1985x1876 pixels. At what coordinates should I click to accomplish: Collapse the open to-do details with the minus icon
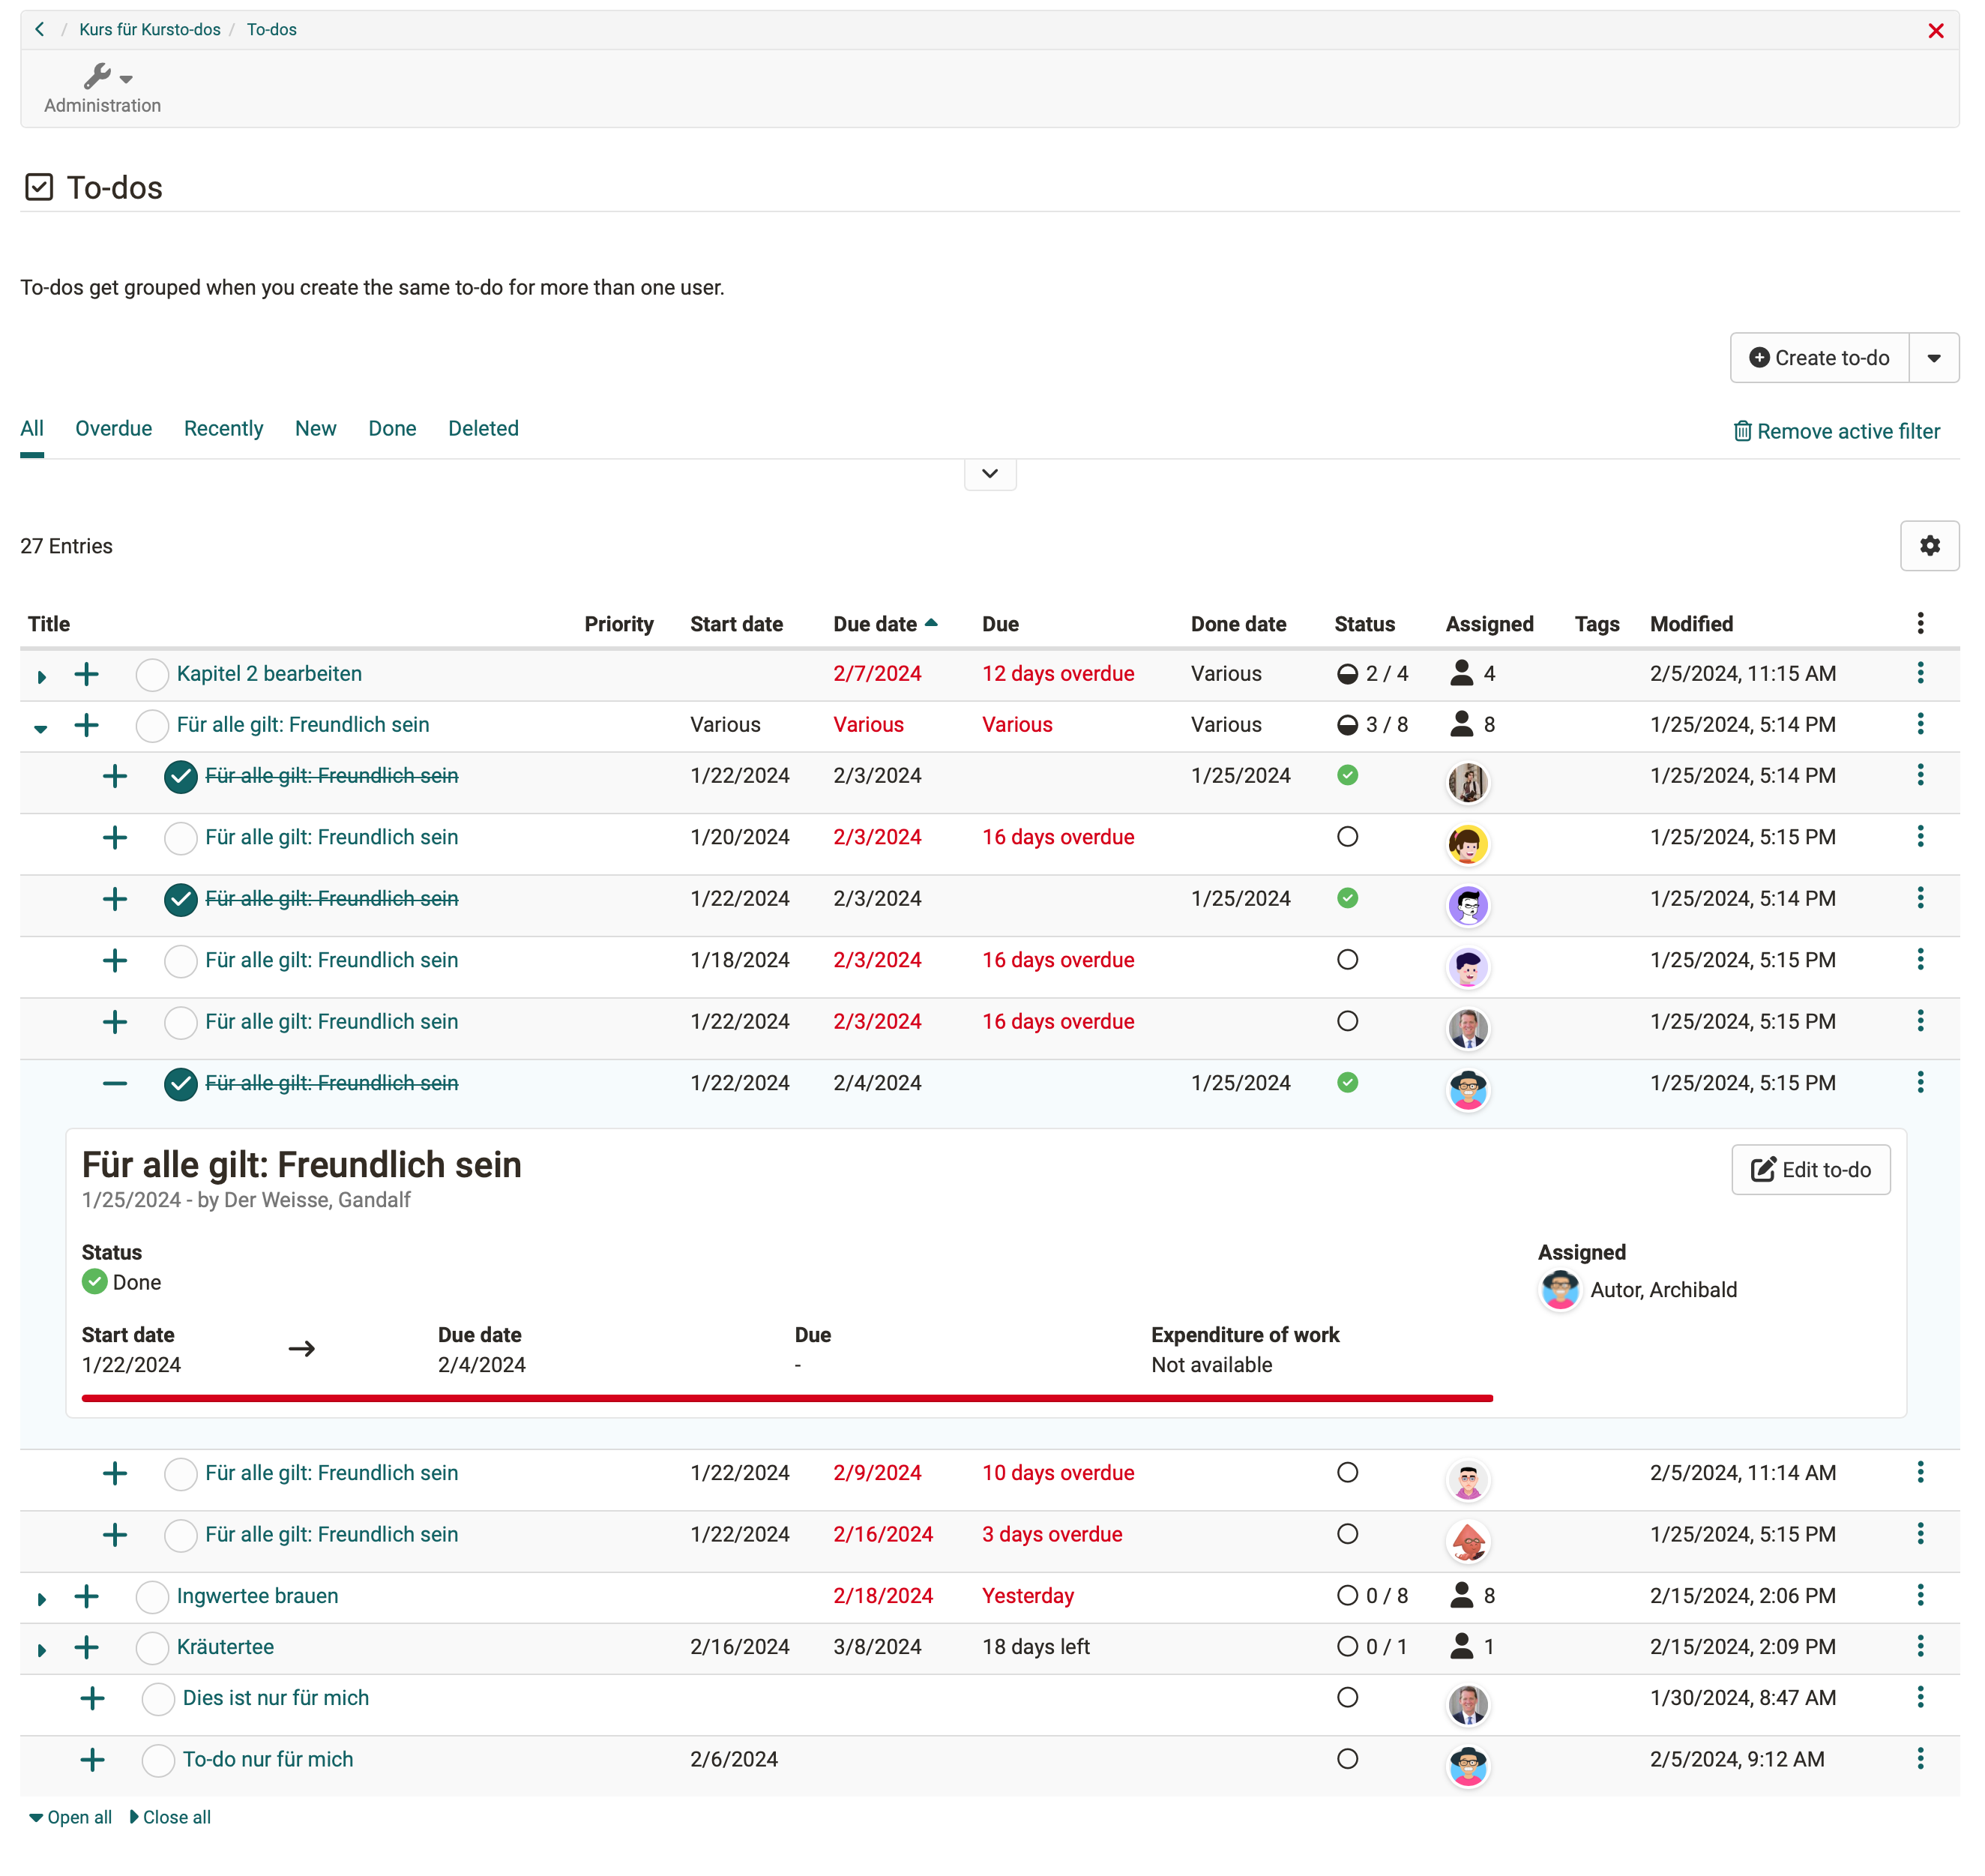[115, 1083]
